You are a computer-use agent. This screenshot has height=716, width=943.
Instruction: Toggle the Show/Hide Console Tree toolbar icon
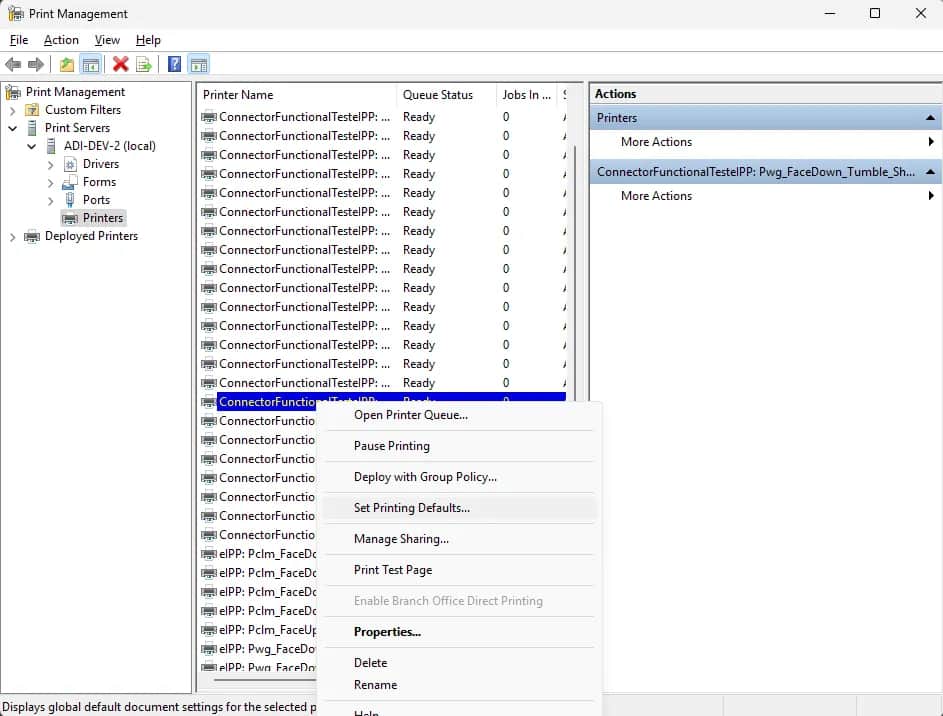91,65
